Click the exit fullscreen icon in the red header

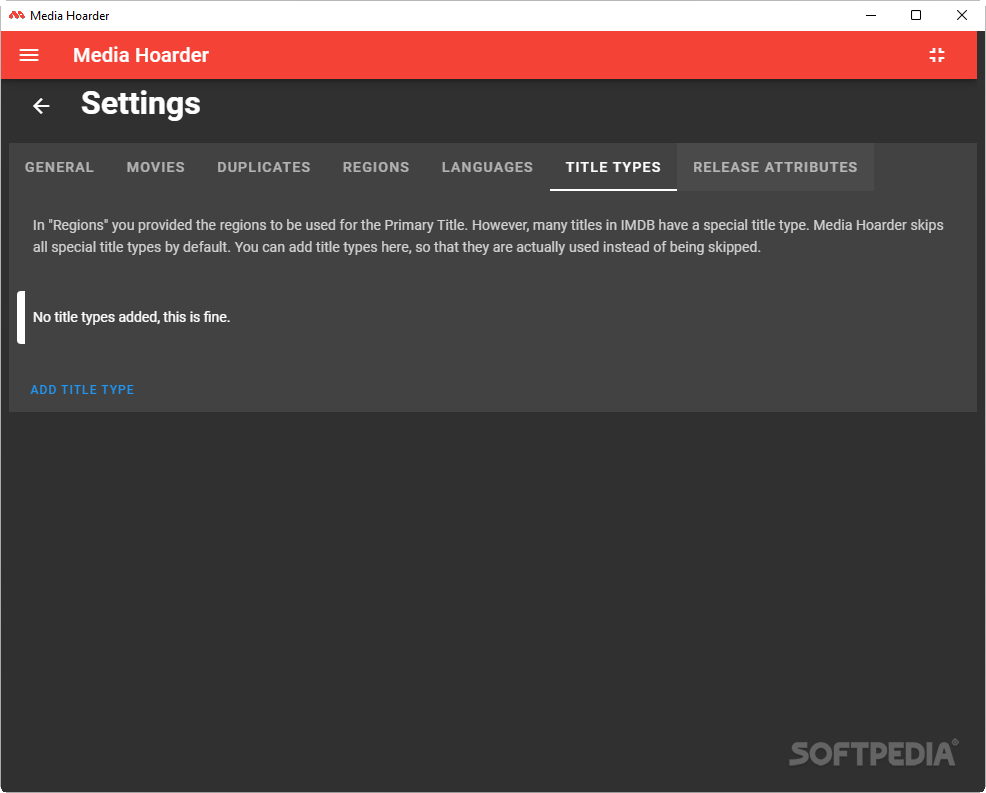[937, 55]
